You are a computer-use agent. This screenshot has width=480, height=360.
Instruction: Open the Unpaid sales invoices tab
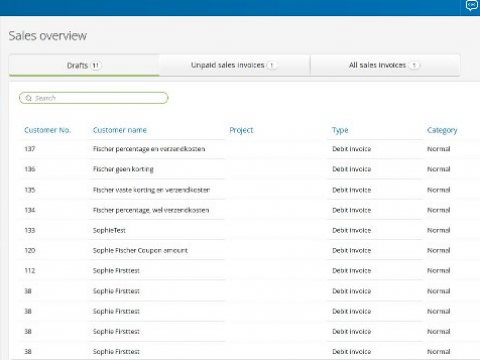(235, 65)
